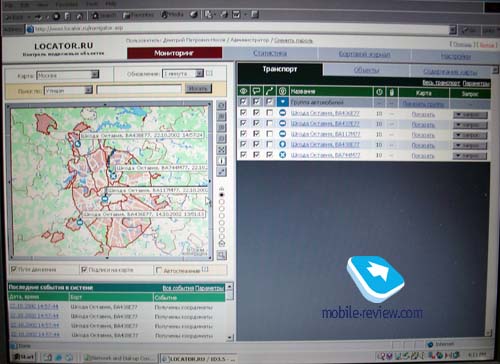This screenshot has height=364, width=500.
Task: Click the map magnifier search icon
Action: pyautogui.click(x=221, y=255)
